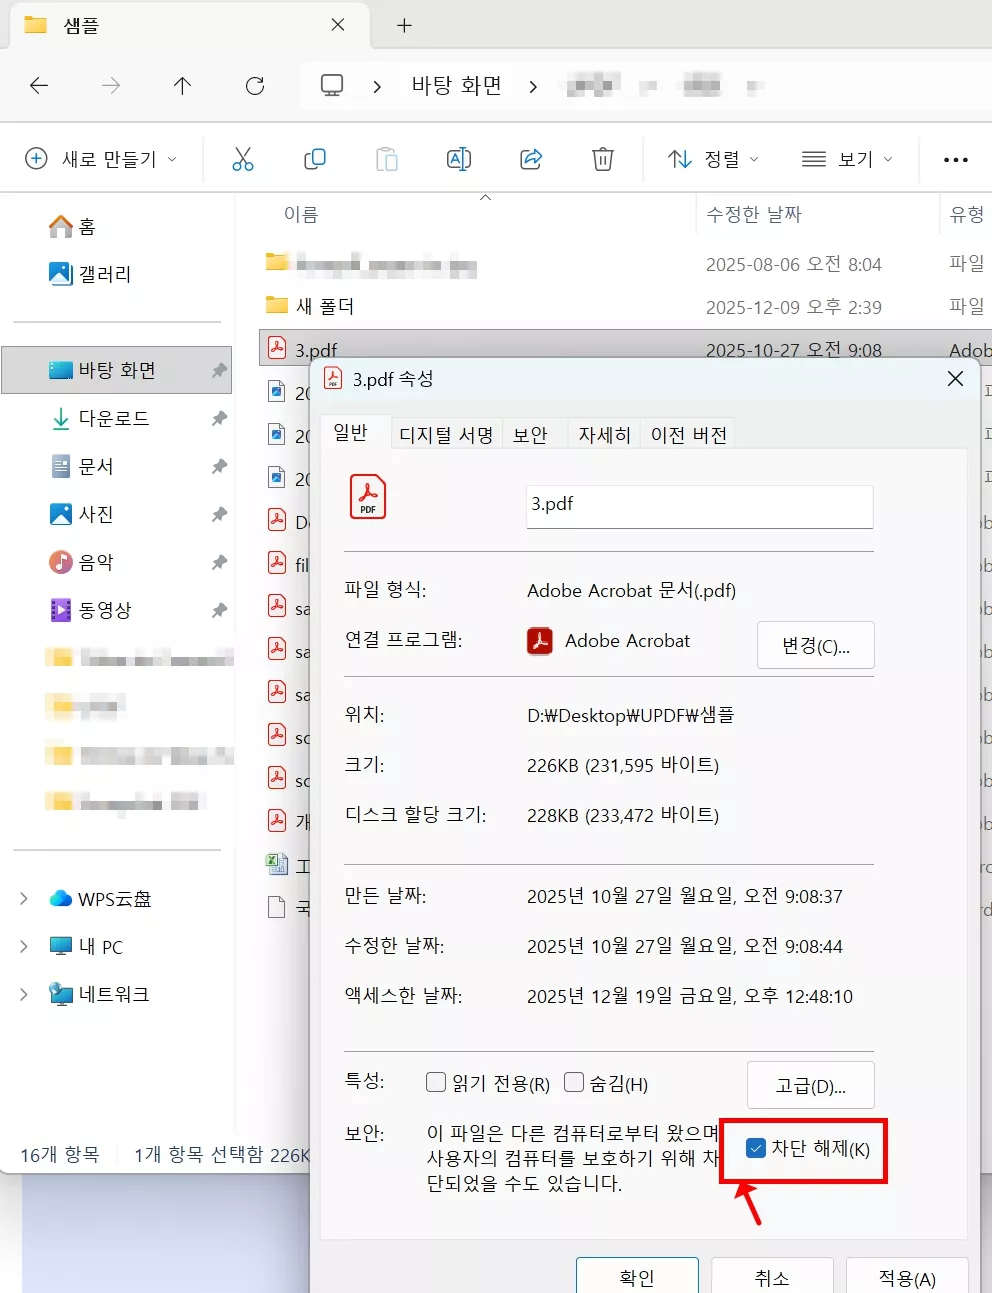Click the filename input showing 3.pdf
Viewport: 992px width, 1293px height.
[698, 506]
